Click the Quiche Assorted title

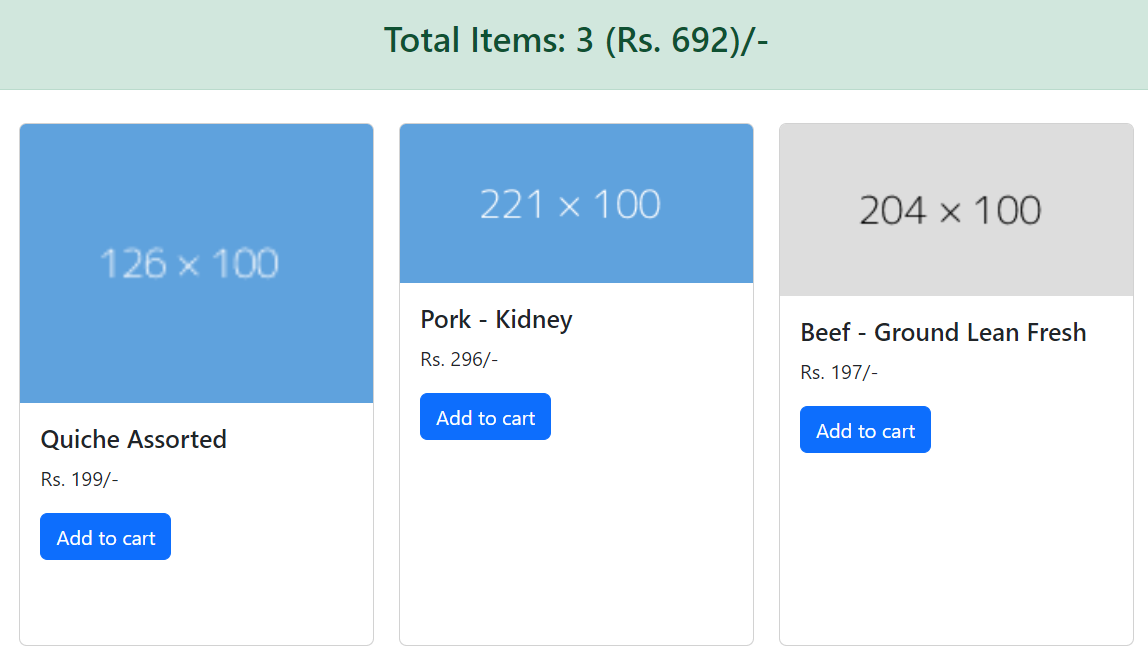click(x=134, y=439)
